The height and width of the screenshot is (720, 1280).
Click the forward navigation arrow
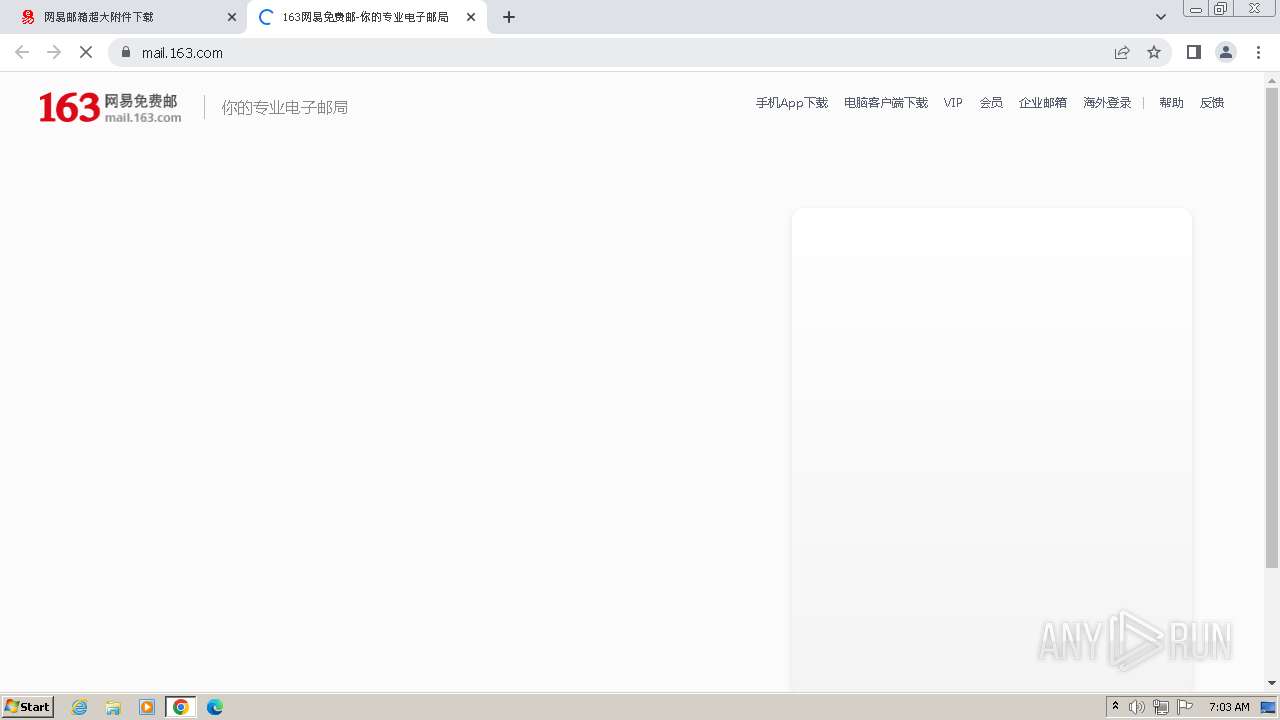[x=54, y=52]
